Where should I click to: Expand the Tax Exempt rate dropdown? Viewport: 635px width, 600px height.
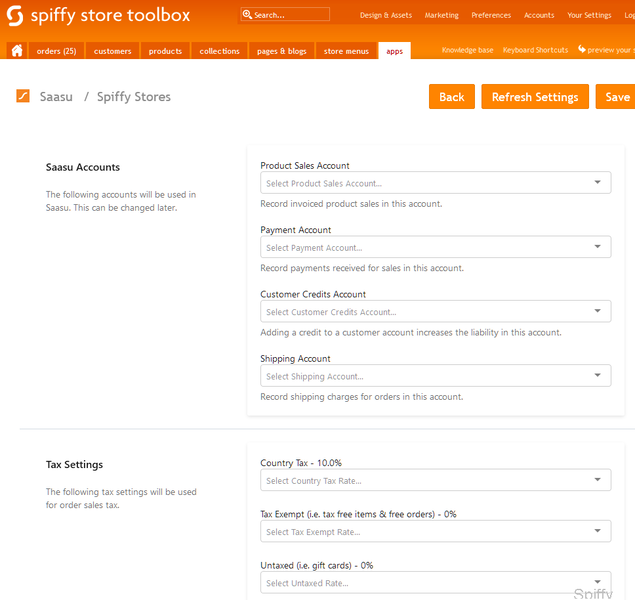(x=435, y=531)
